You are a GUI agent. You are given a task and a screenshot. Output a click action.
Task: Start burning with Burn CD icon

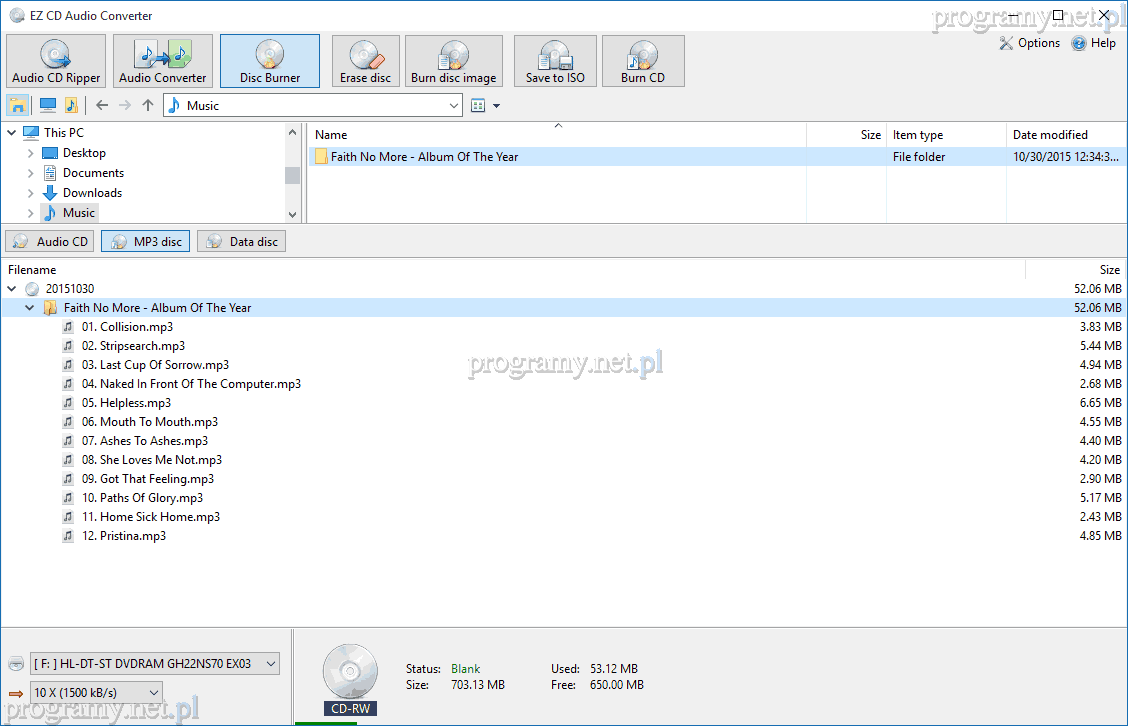(642, 61)
